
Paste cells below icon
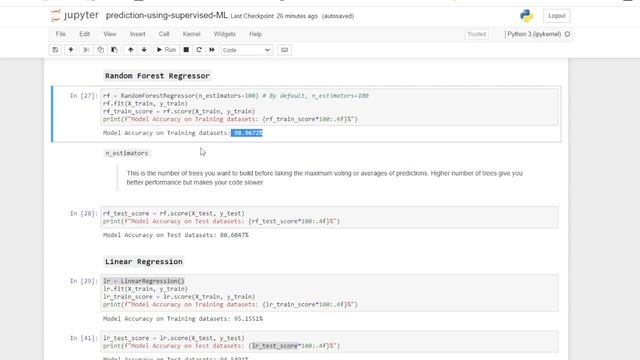tap(114, 50)
